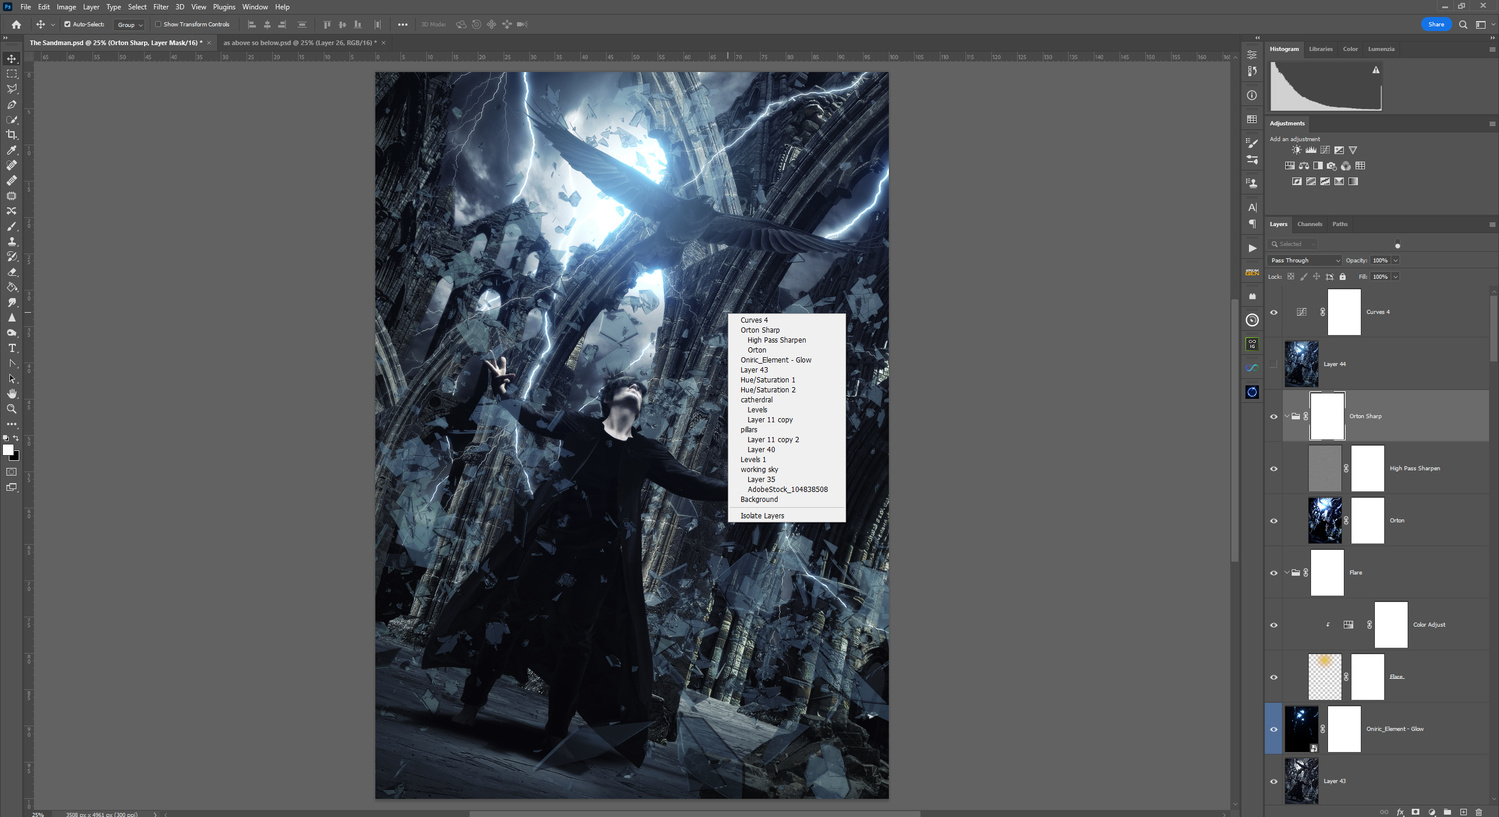
Task: Select 'High Pass Sharpen' in context menu
Action: click(x=777, y=340)
